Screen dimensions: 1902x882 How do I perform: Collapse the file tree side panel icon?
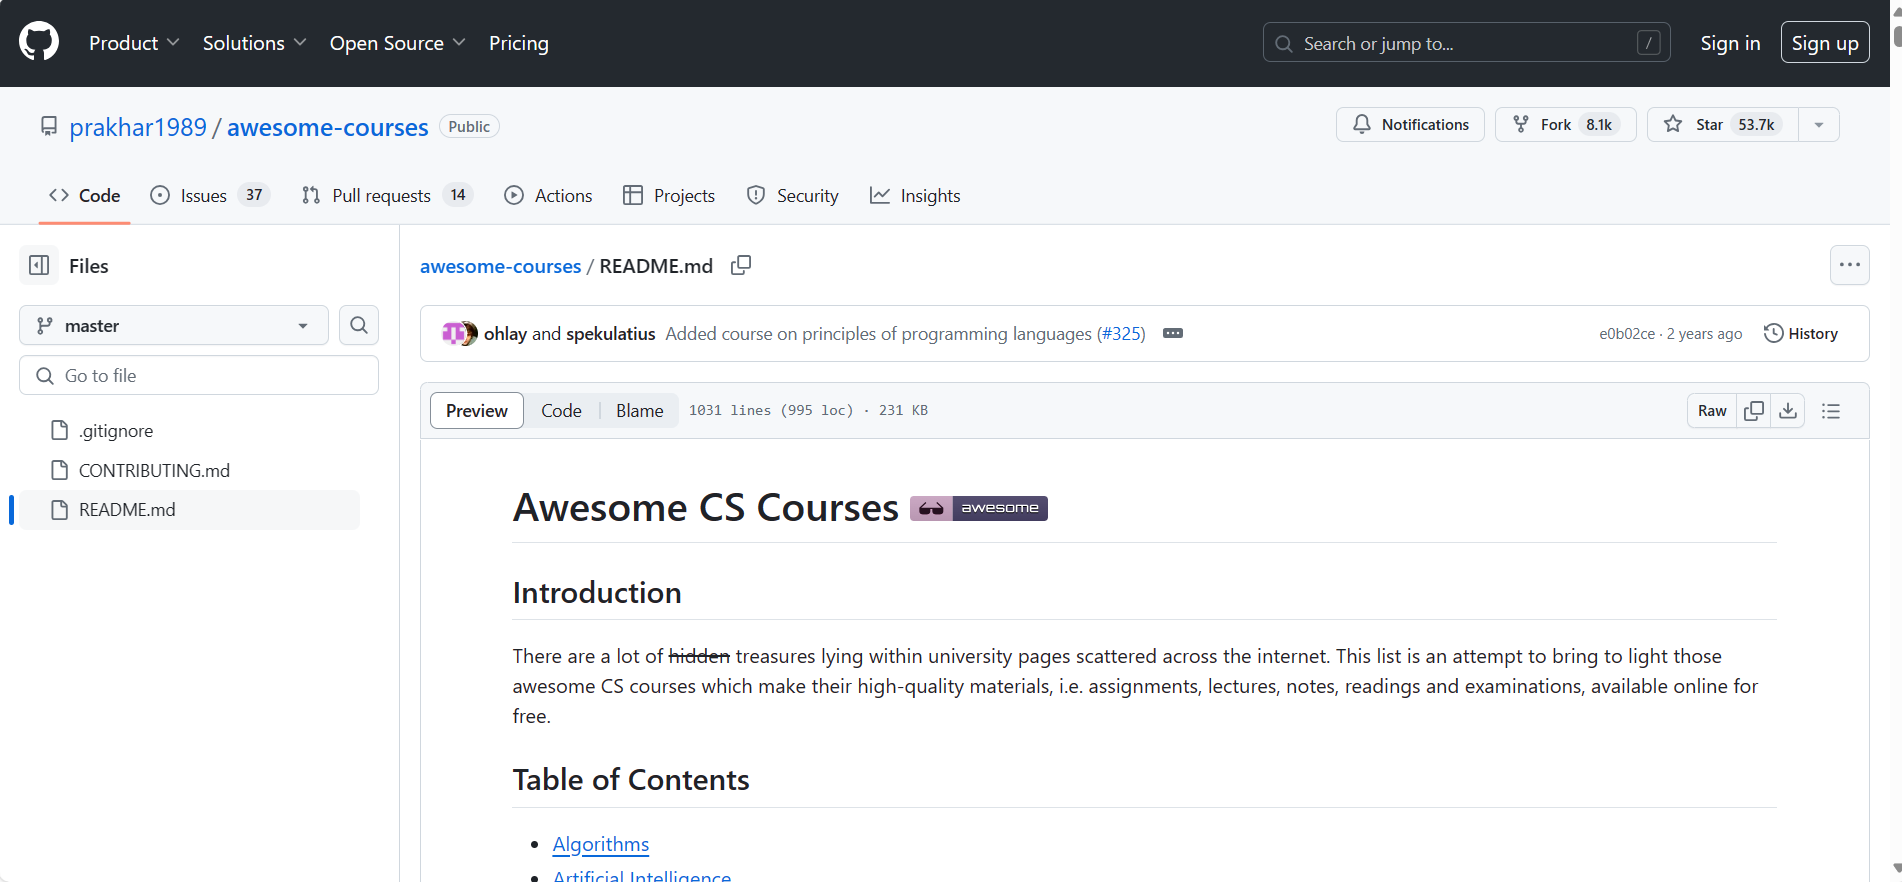[x=39, y=266]
